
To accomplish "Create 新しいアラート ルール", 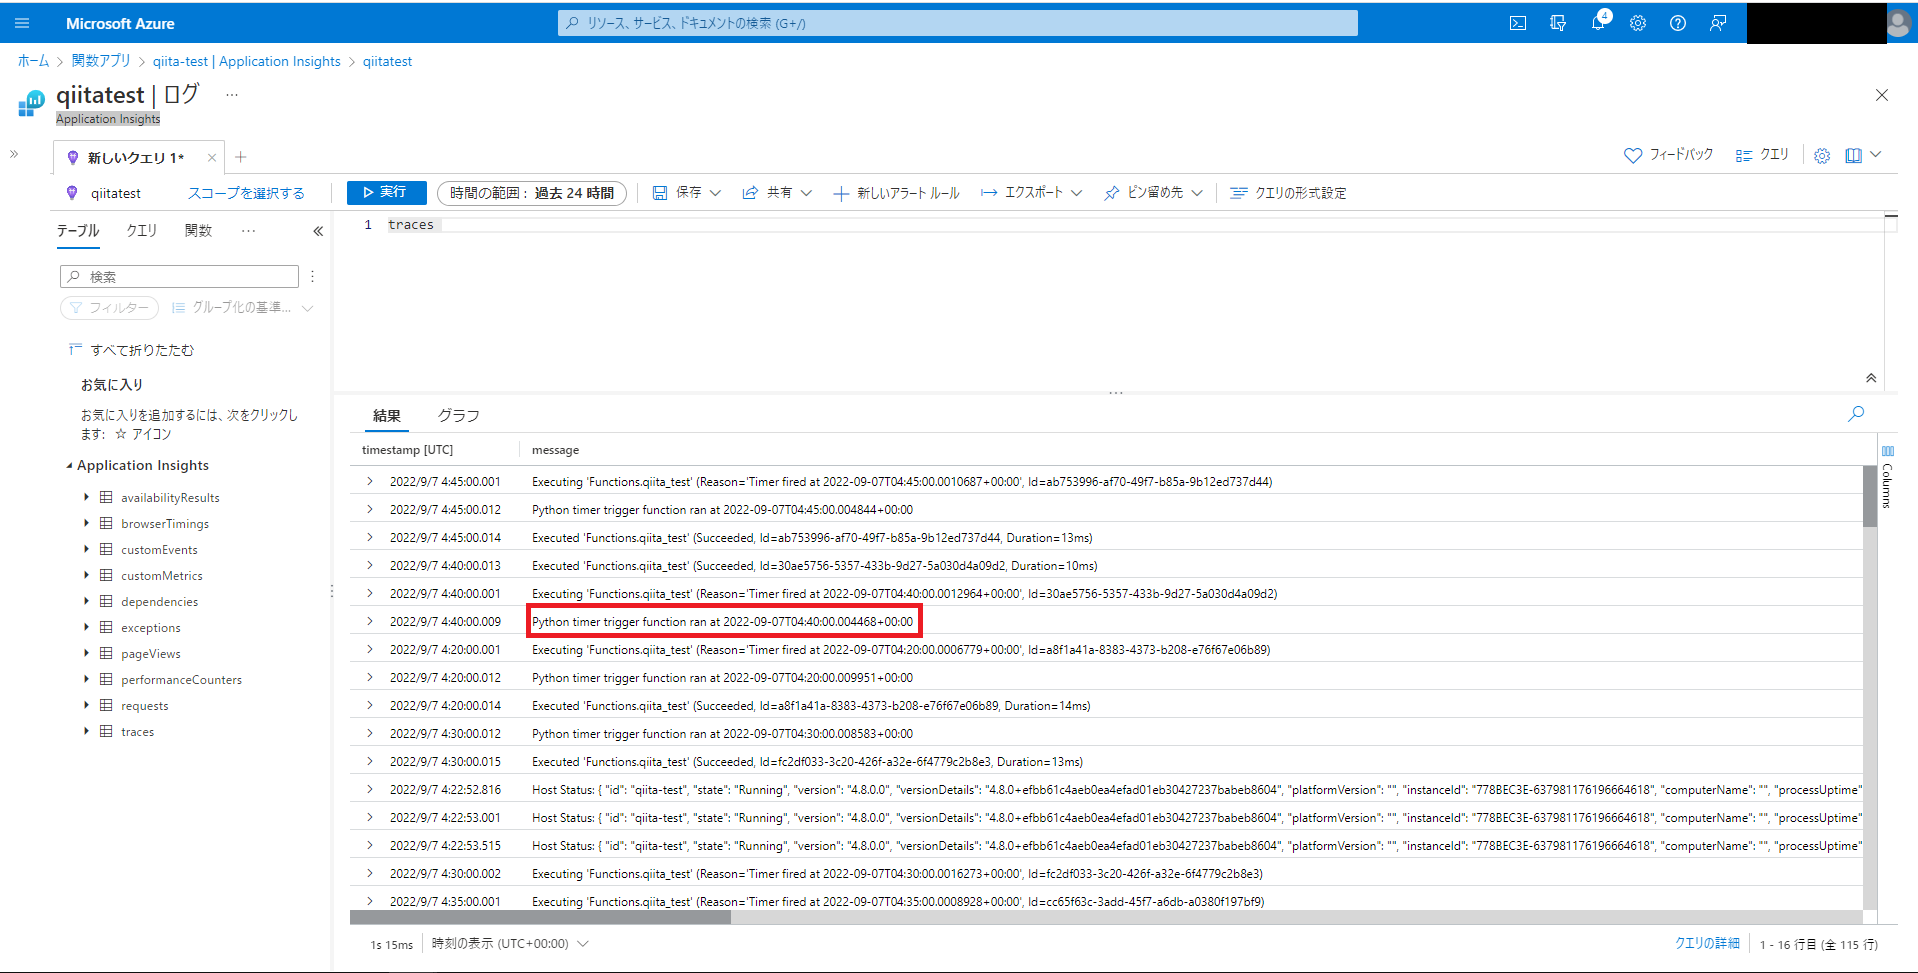I will tap(897, 193).
